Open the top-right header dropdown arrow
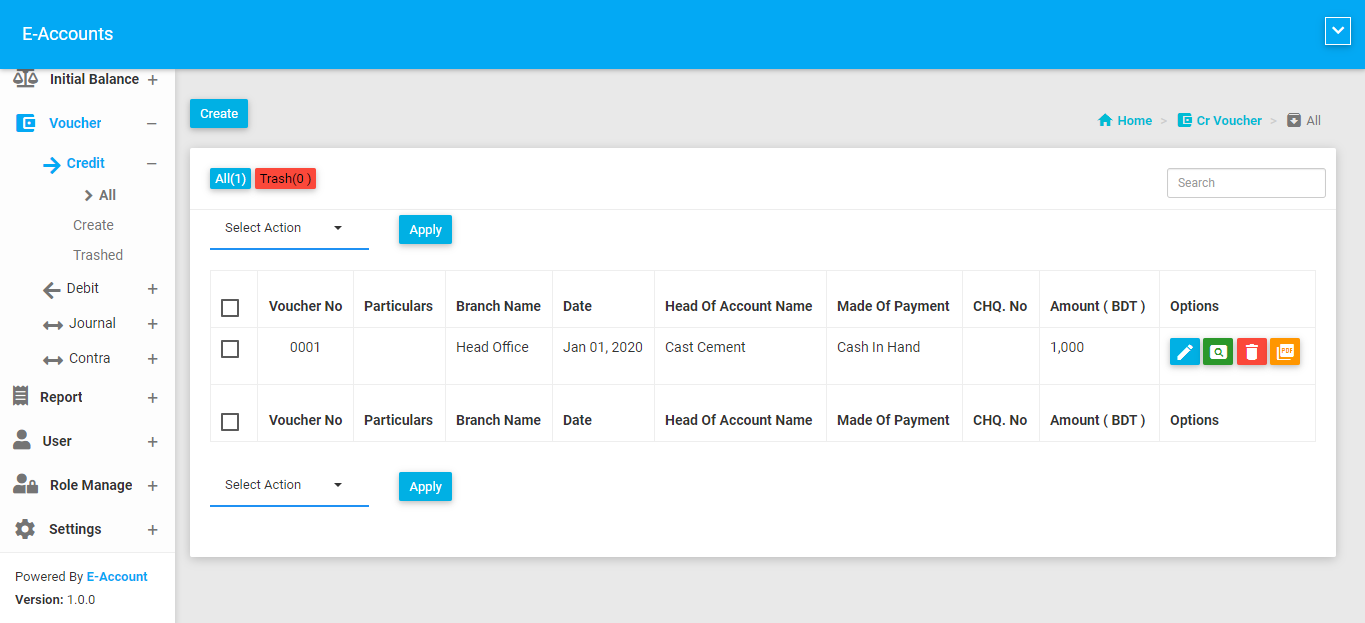 click(x=1337, y=32)
